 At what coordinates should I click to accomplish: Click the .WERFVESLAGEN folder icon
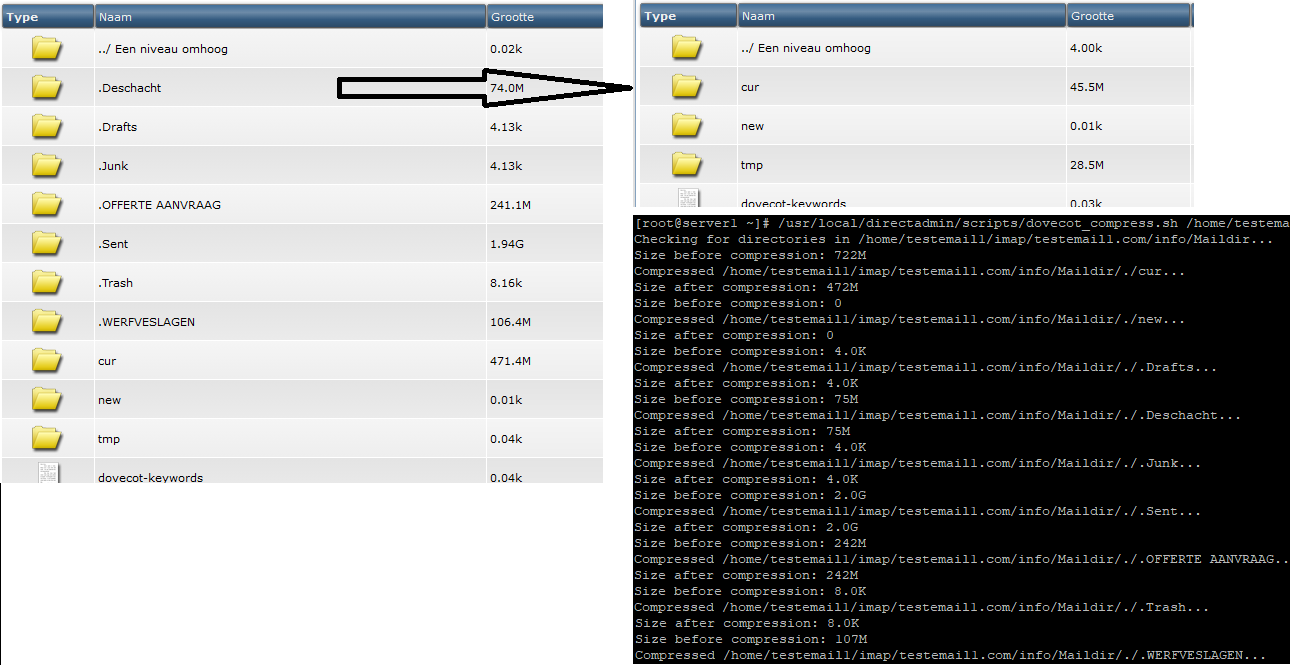click(46, 321)
